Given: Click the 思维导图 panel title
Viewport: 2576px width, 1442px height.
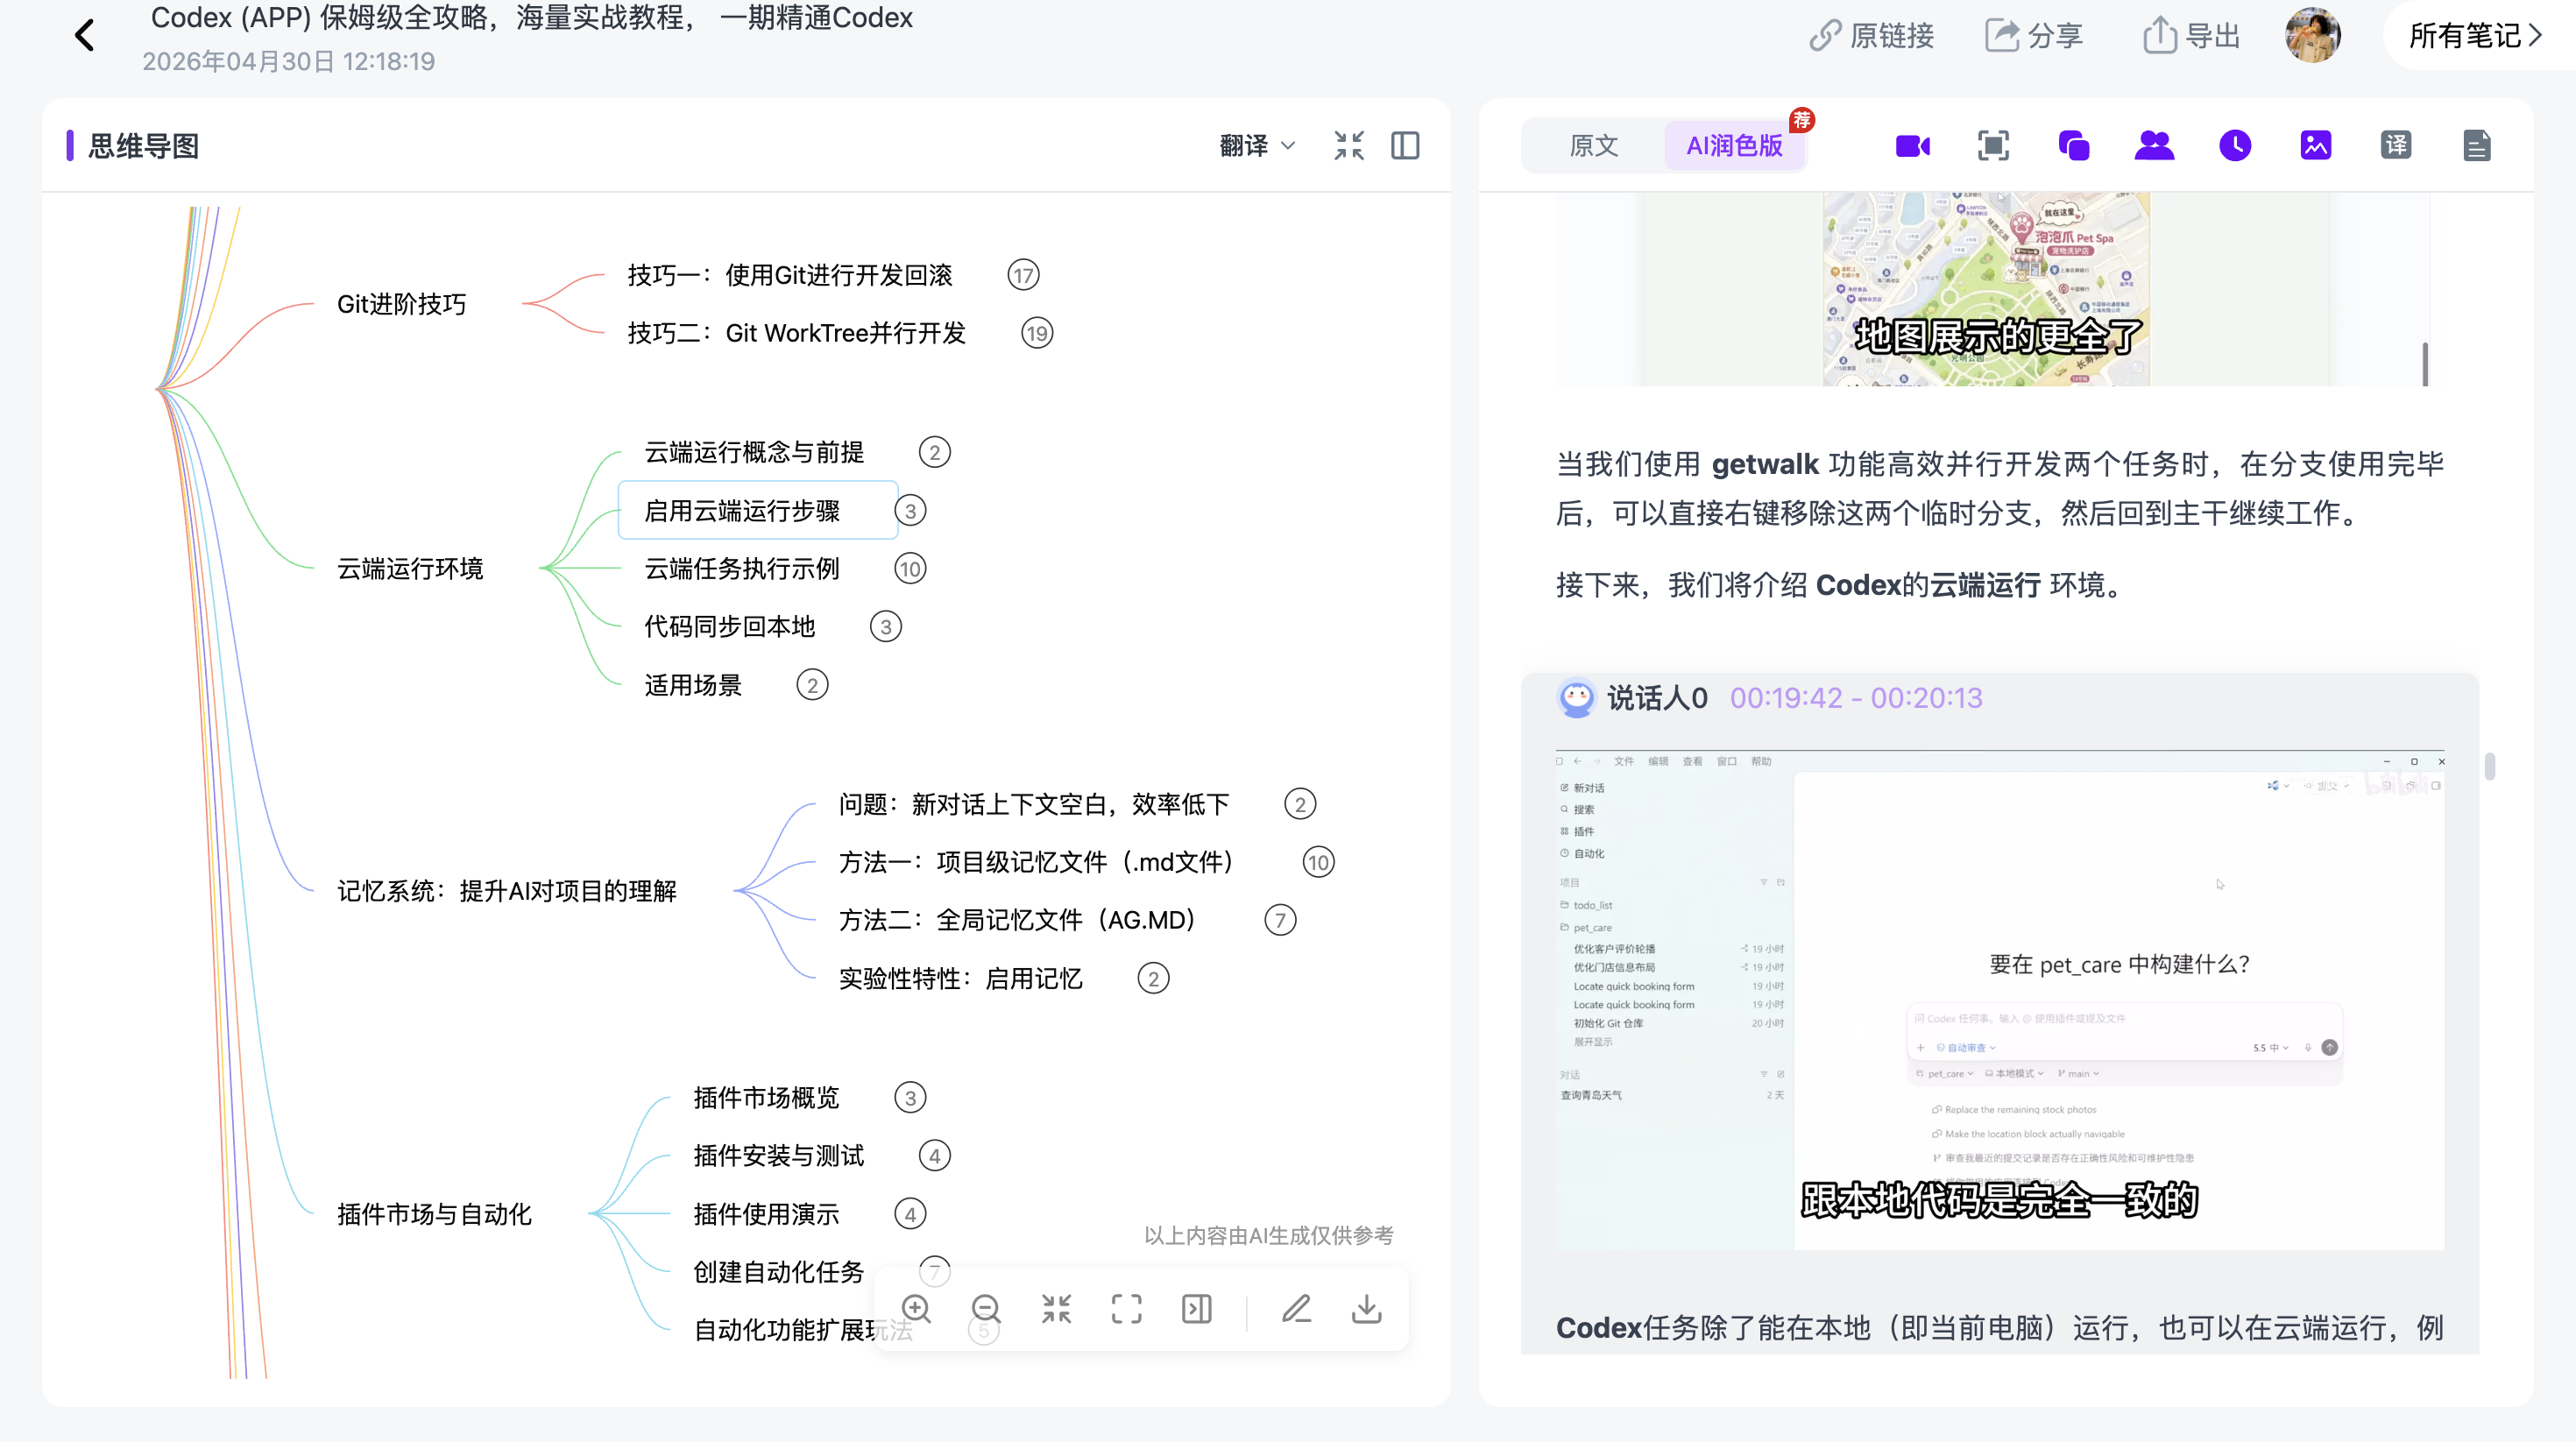Looking at the screenshot, I should pos(143,146).
